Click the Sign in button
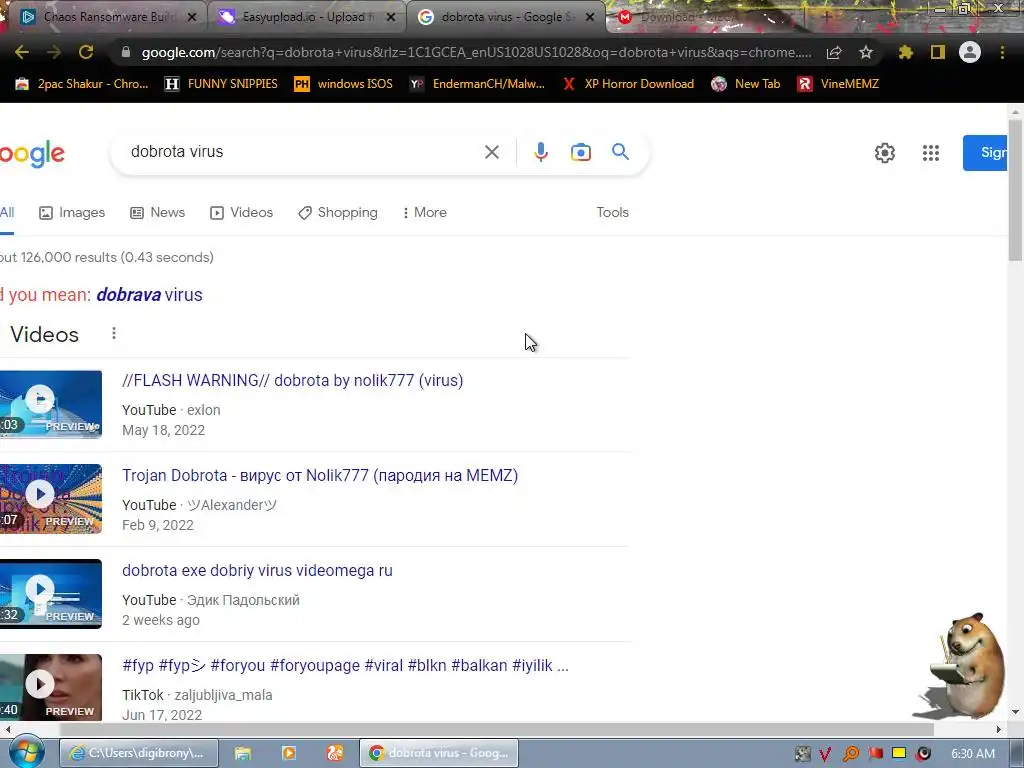The width and height of the screenshot is (1024, 768). pos(985,153)
